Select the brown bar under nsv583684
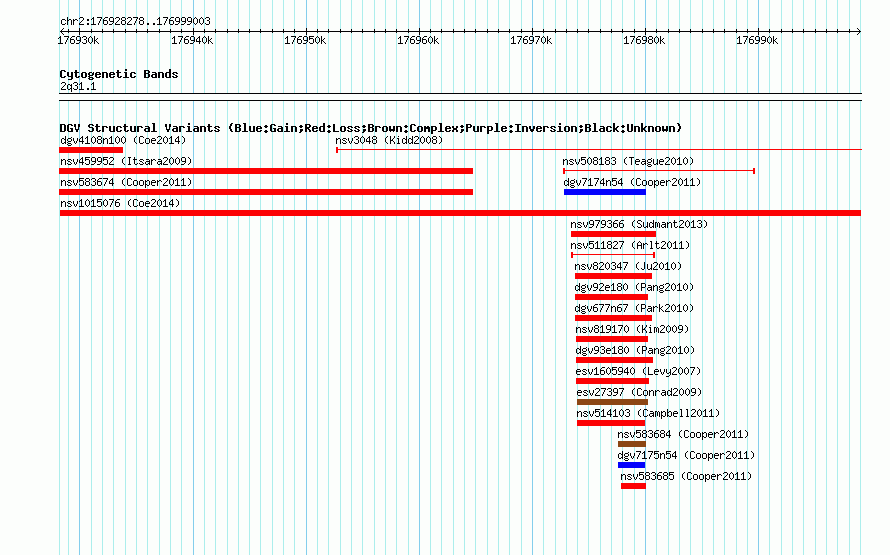Viewport: 890px width, 555px height. point(632,444)
